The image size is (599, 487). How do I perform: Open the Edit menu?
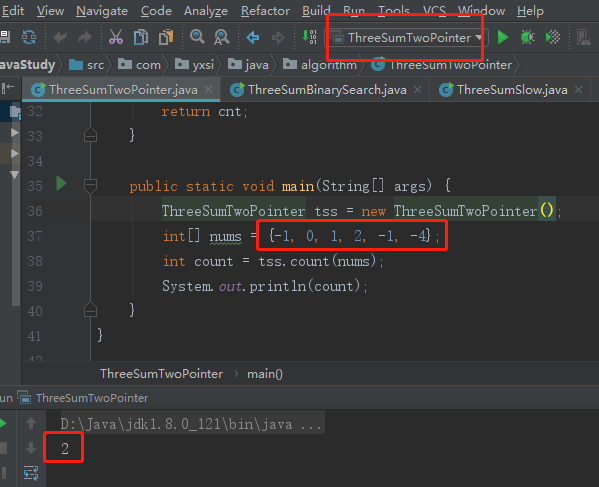pos(13,11)
